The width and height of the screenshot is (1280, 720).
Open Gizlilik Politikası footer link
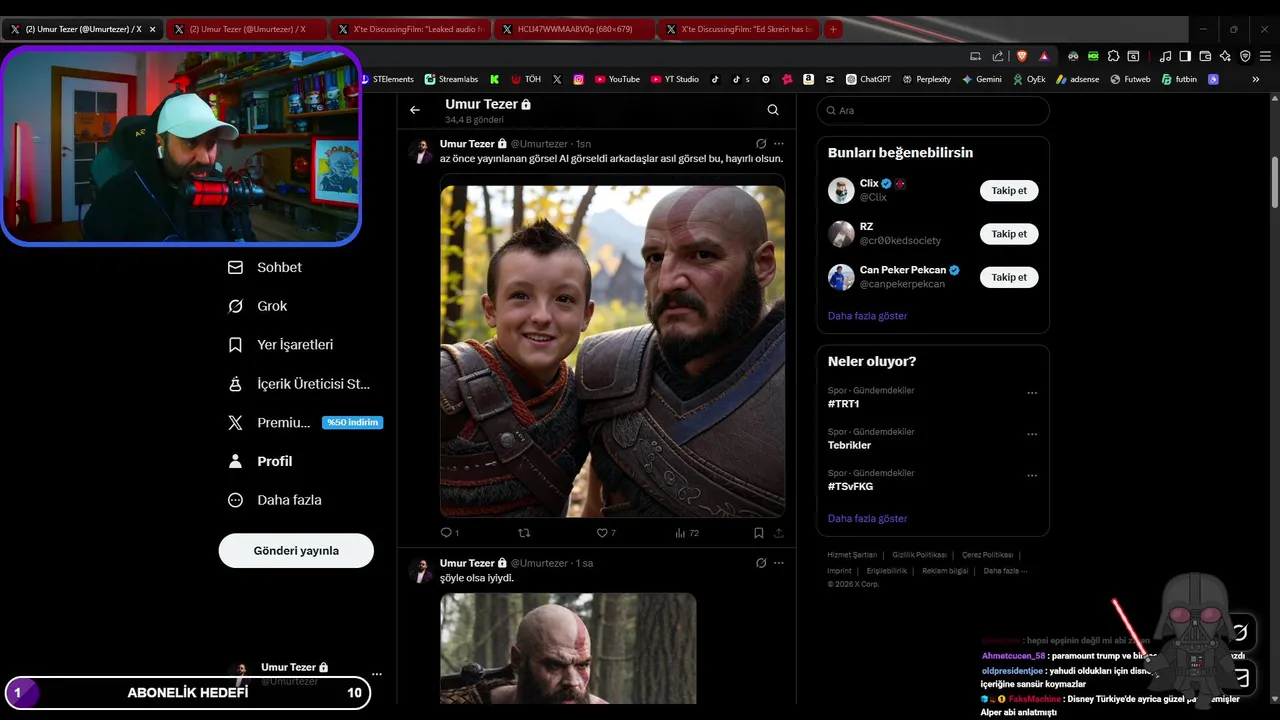pyautogui.click(x=919, y=555)
